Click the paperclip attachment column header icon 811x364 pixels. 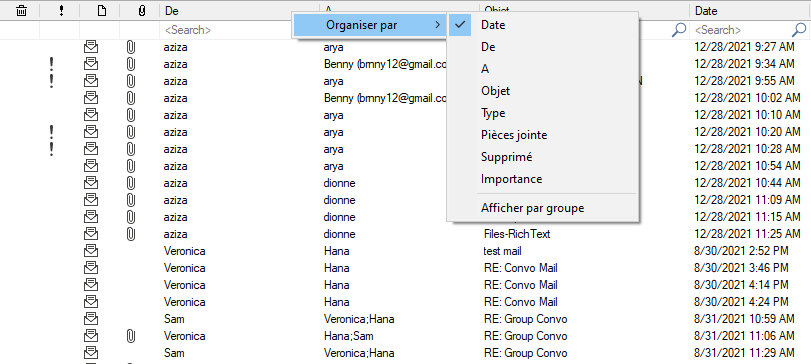[142, 11]
